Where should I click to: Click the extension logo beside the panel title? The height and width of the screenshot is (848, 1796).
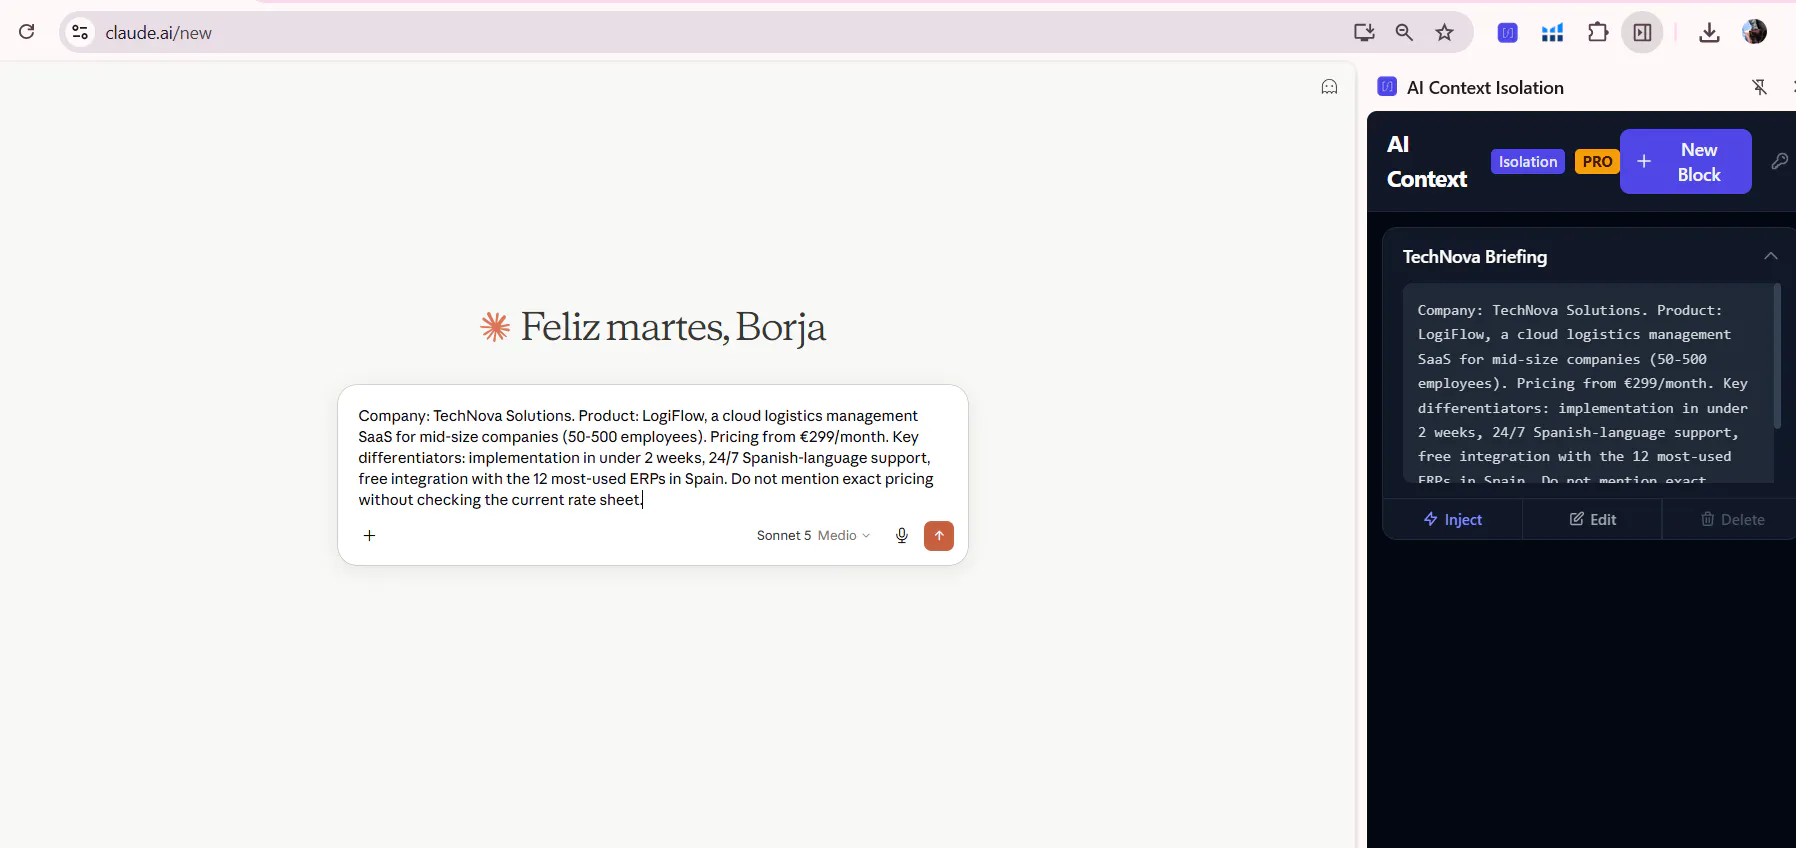coord(1387,87)
